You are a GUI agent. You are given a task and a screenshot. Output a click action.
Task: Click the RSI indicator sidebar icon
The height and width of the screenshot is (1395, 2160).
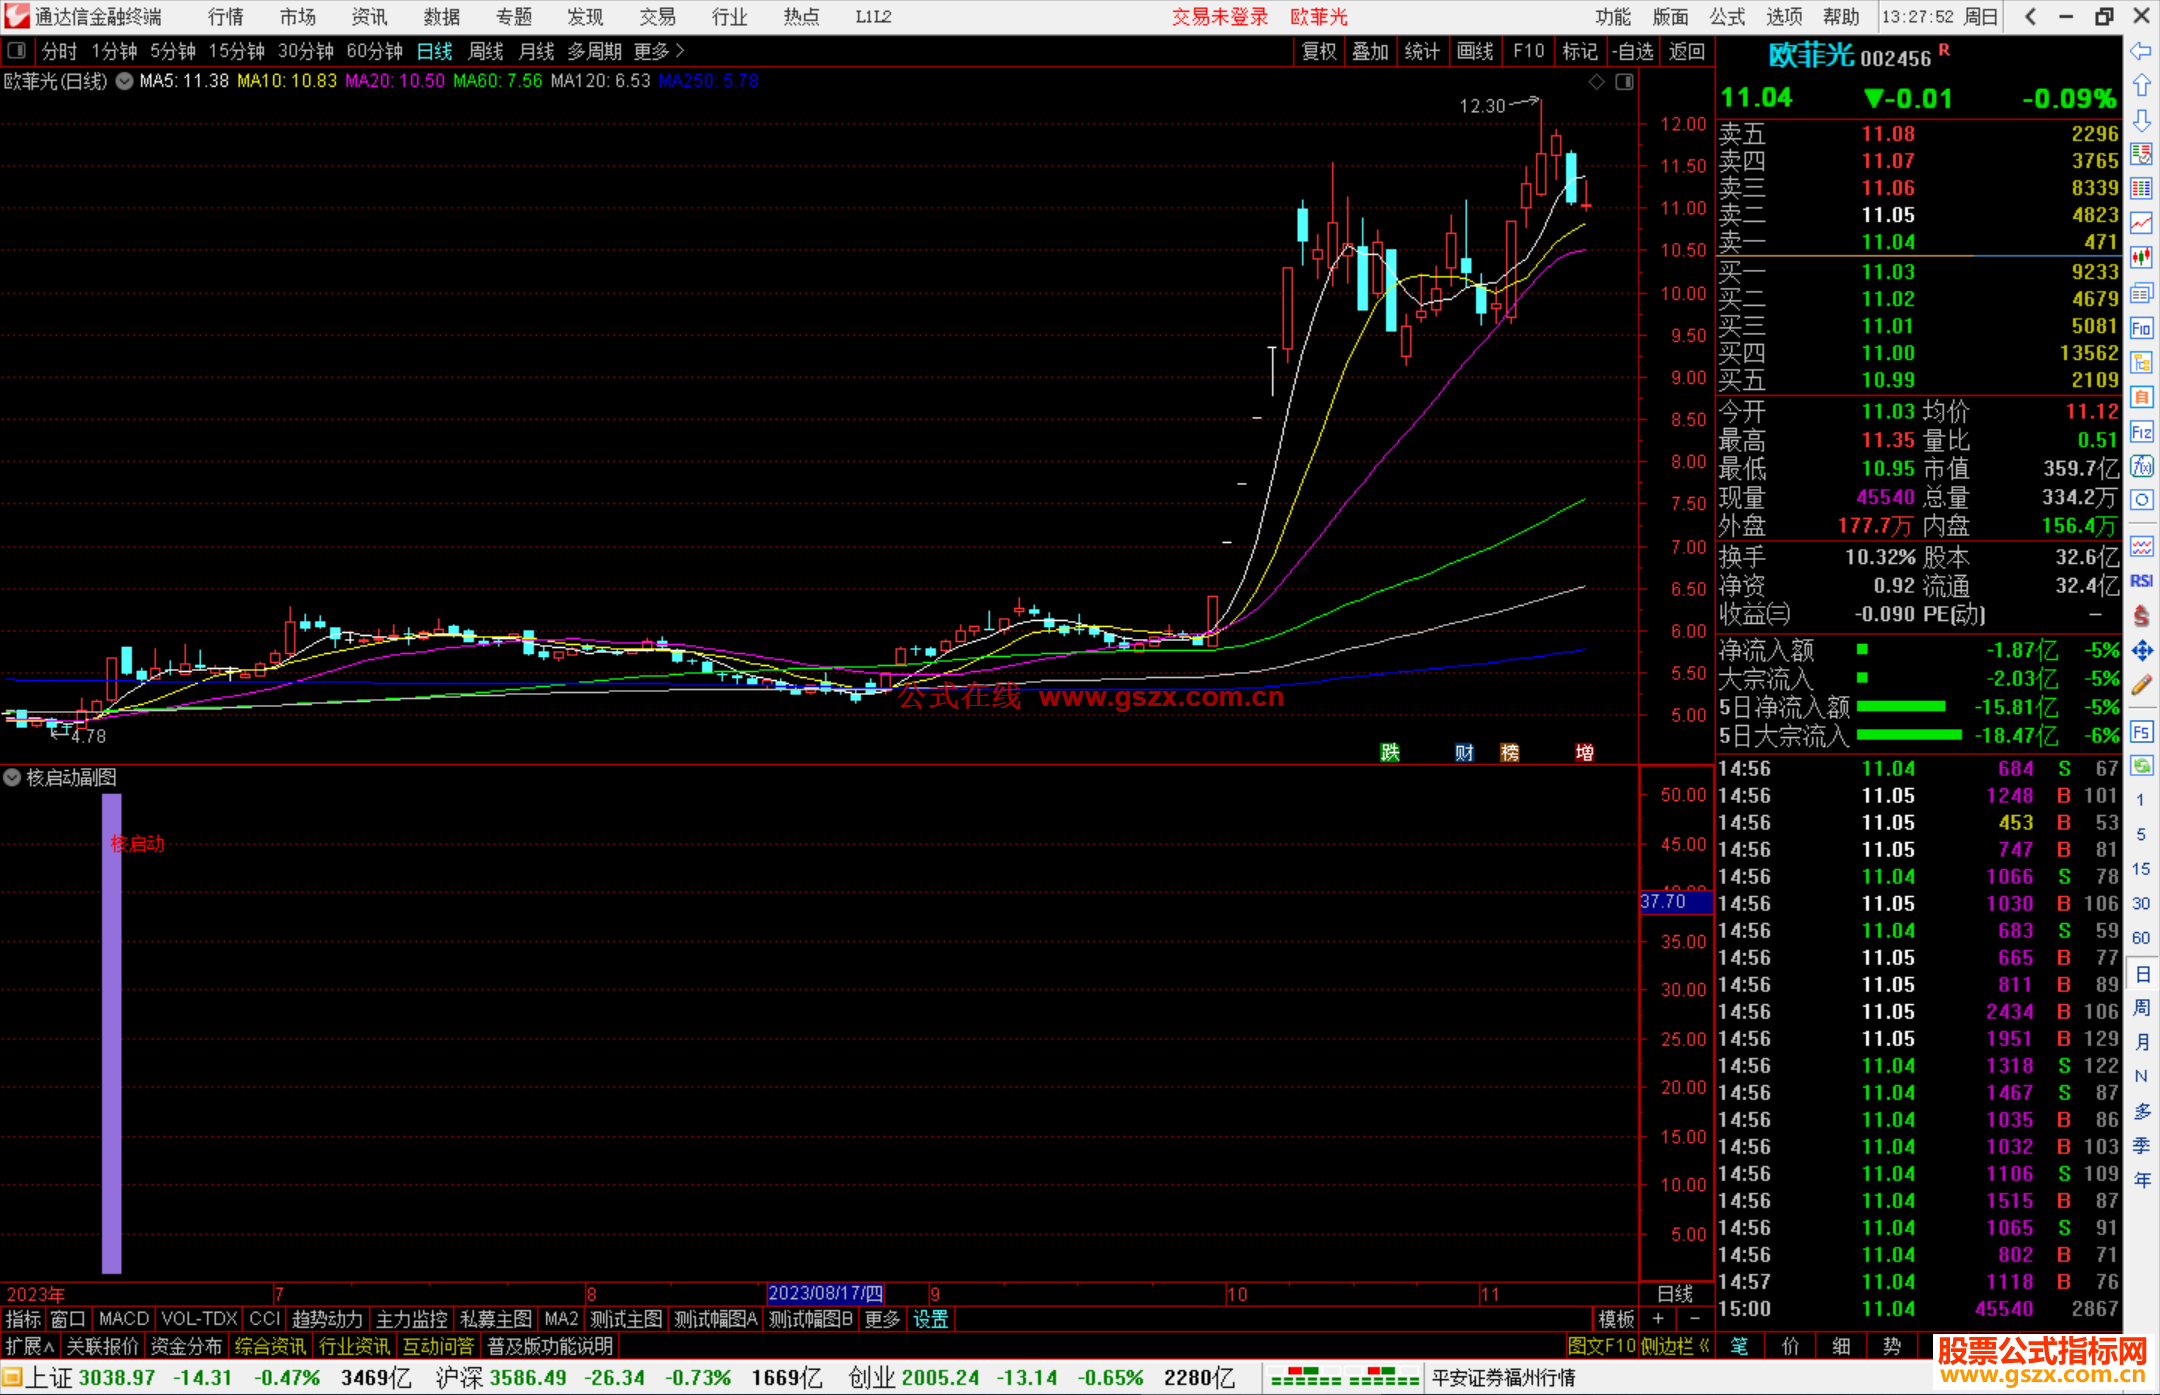(2141, 581)
